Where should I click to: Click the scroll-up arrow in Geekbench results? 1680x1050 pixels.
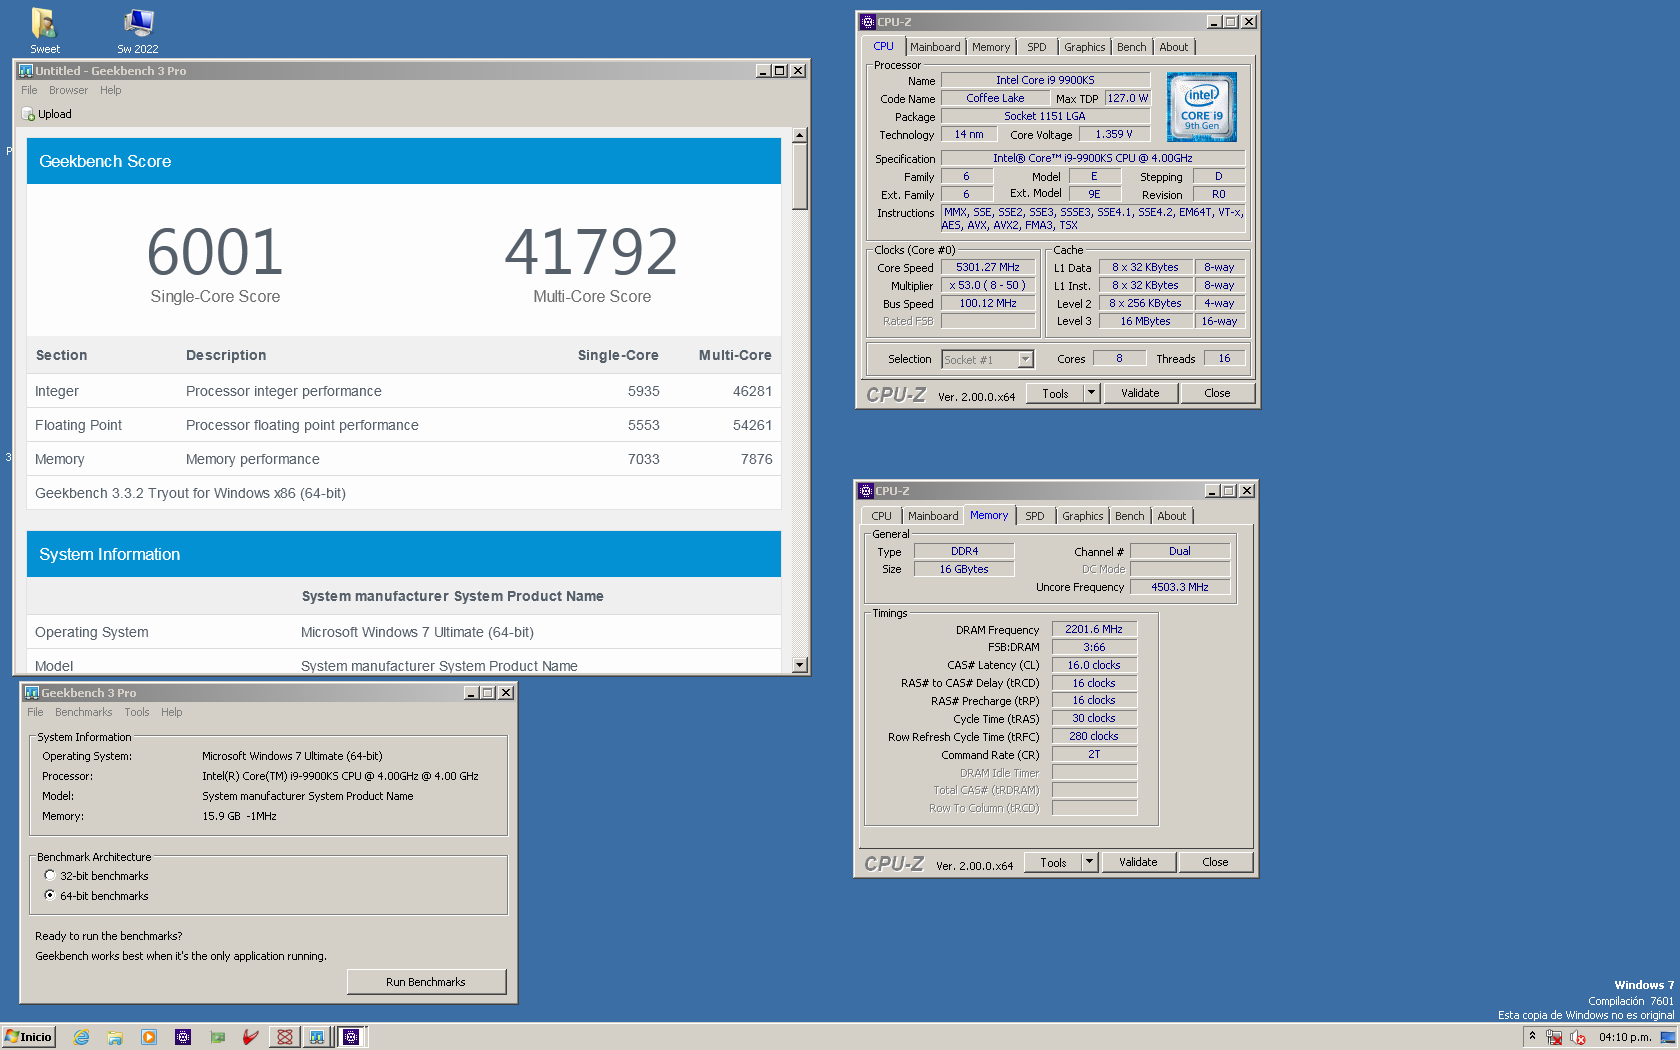pos(799,135)
